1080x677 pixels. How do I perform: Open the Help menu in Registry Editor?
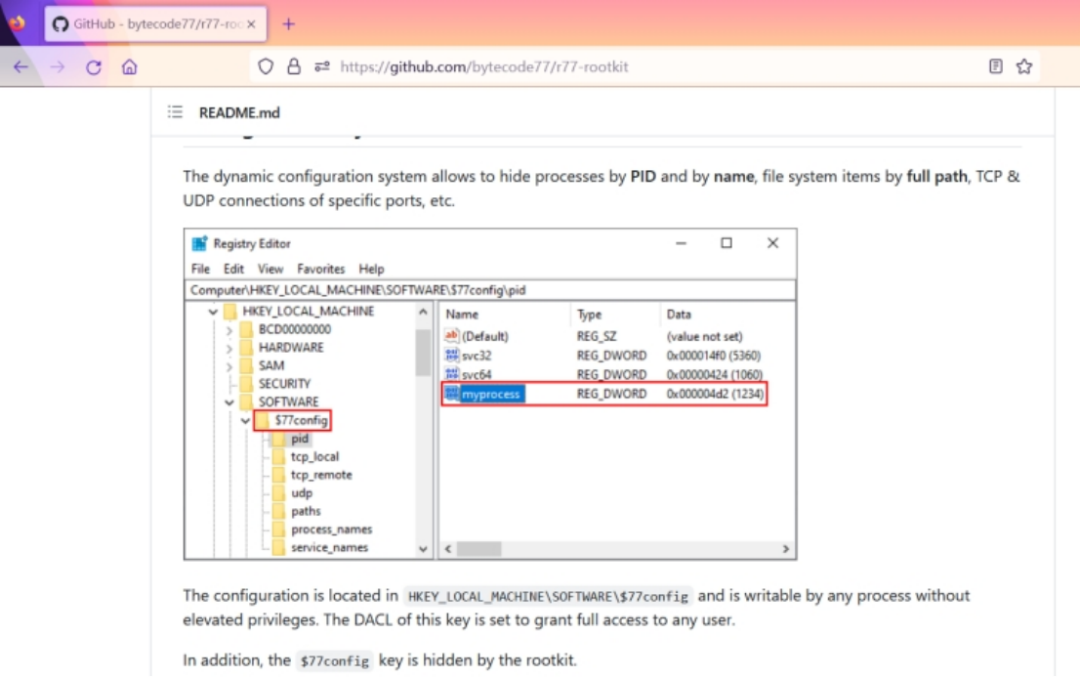(x=371, y=269)
